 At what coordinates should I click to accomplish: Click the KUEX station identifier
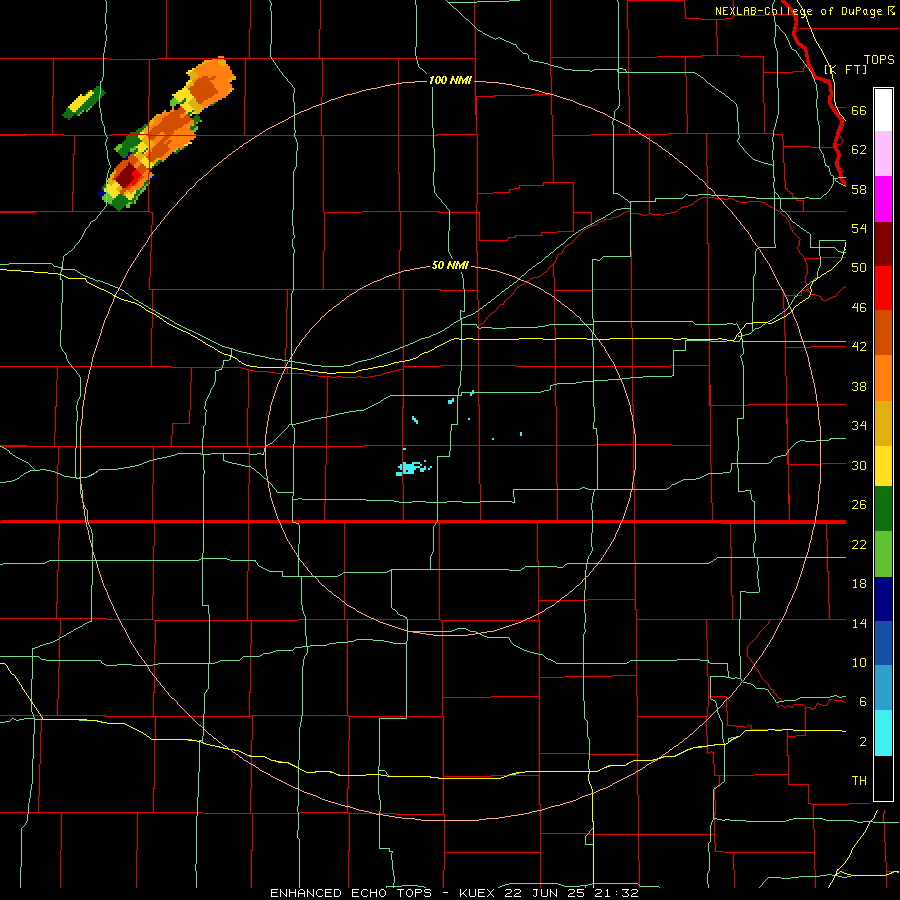[x=479, y=893]
